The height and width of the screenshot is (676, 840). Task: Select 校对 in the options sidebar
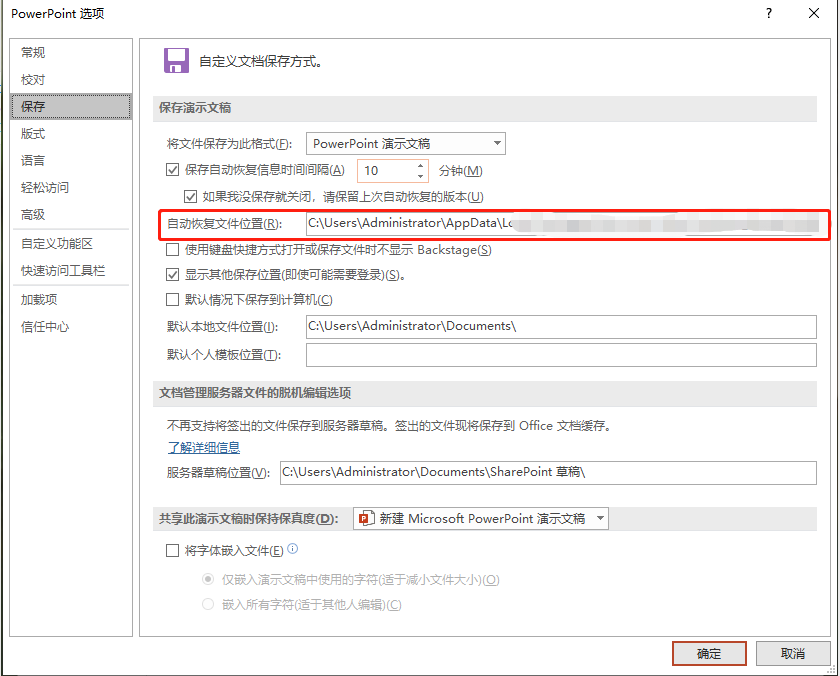pos(71,80)
